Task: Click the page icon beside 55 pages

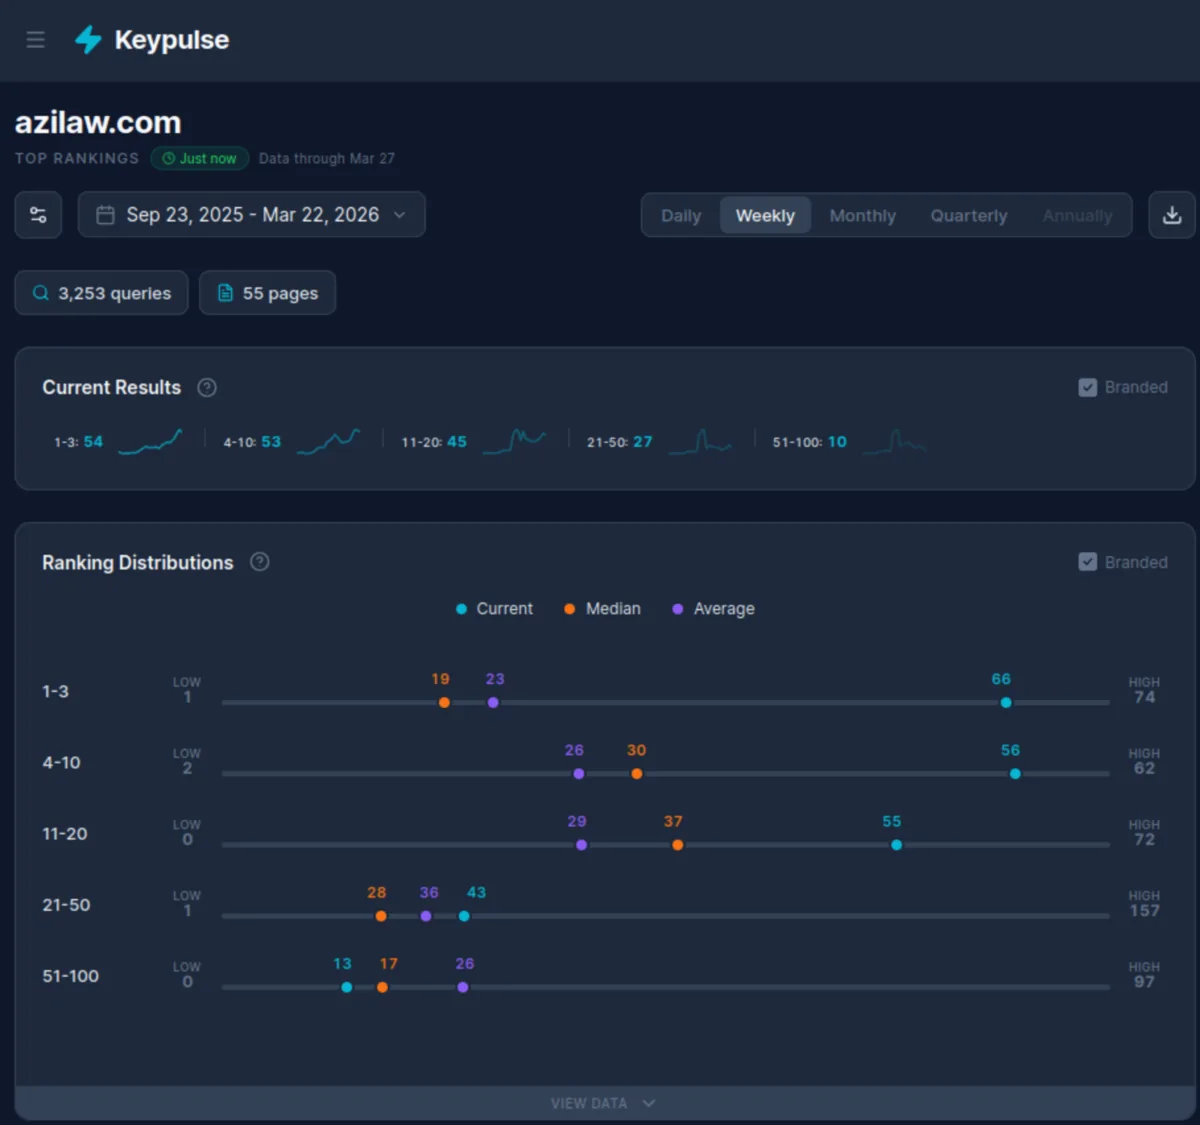Action: click(224, 292)
